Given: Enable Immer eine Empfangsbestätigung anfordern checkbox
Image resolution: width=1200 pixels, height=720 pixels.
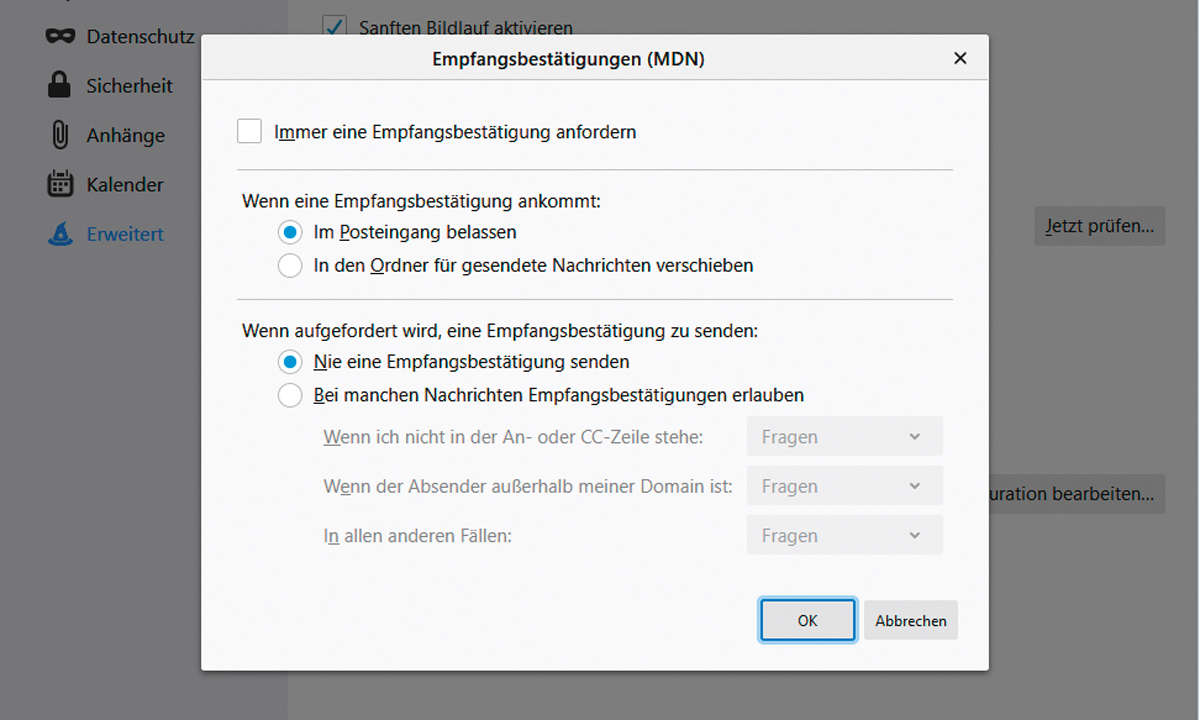Looking at the screenshot, I should [x=249, y=131].
